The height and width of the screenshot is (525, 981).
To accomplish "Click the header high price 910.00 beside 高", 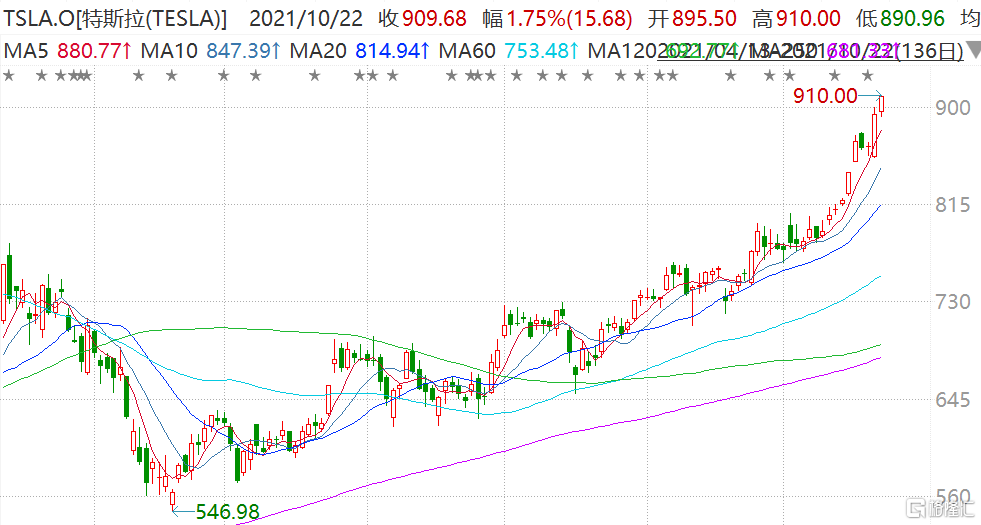I will click(x=808, y=18).
